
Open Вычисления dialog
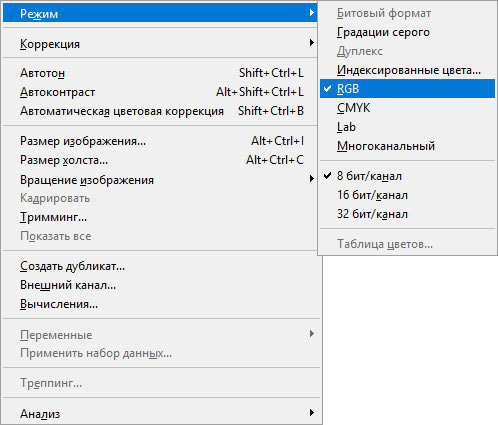[x=160, y=304]
